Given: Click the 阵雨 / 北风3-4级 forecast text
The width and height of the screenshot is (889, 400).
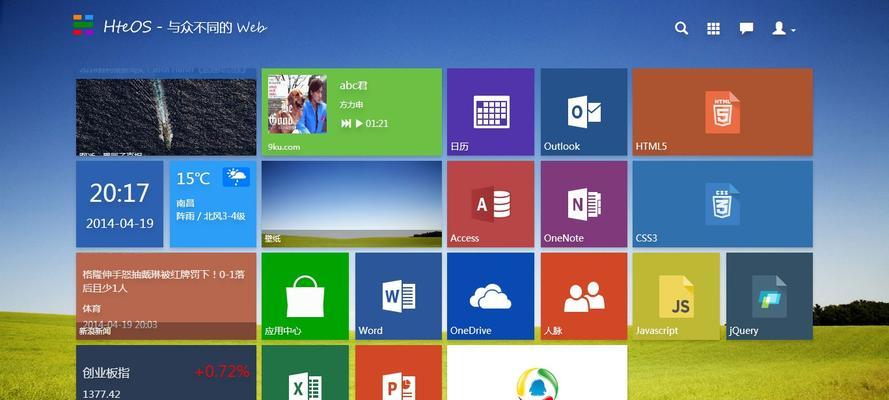Looking at the screenshot, I should (210, 216).
